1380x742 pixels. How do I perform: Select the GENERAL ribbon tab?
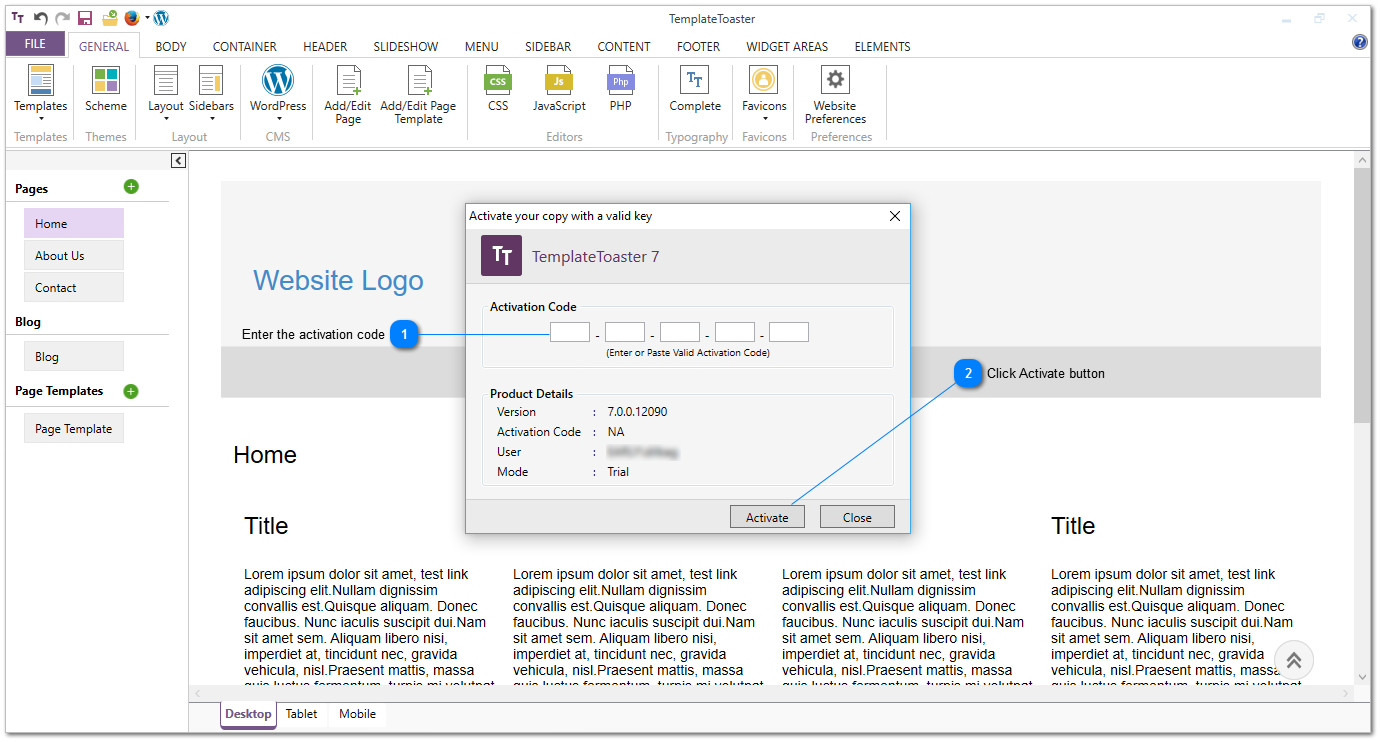tap(104, 46)
